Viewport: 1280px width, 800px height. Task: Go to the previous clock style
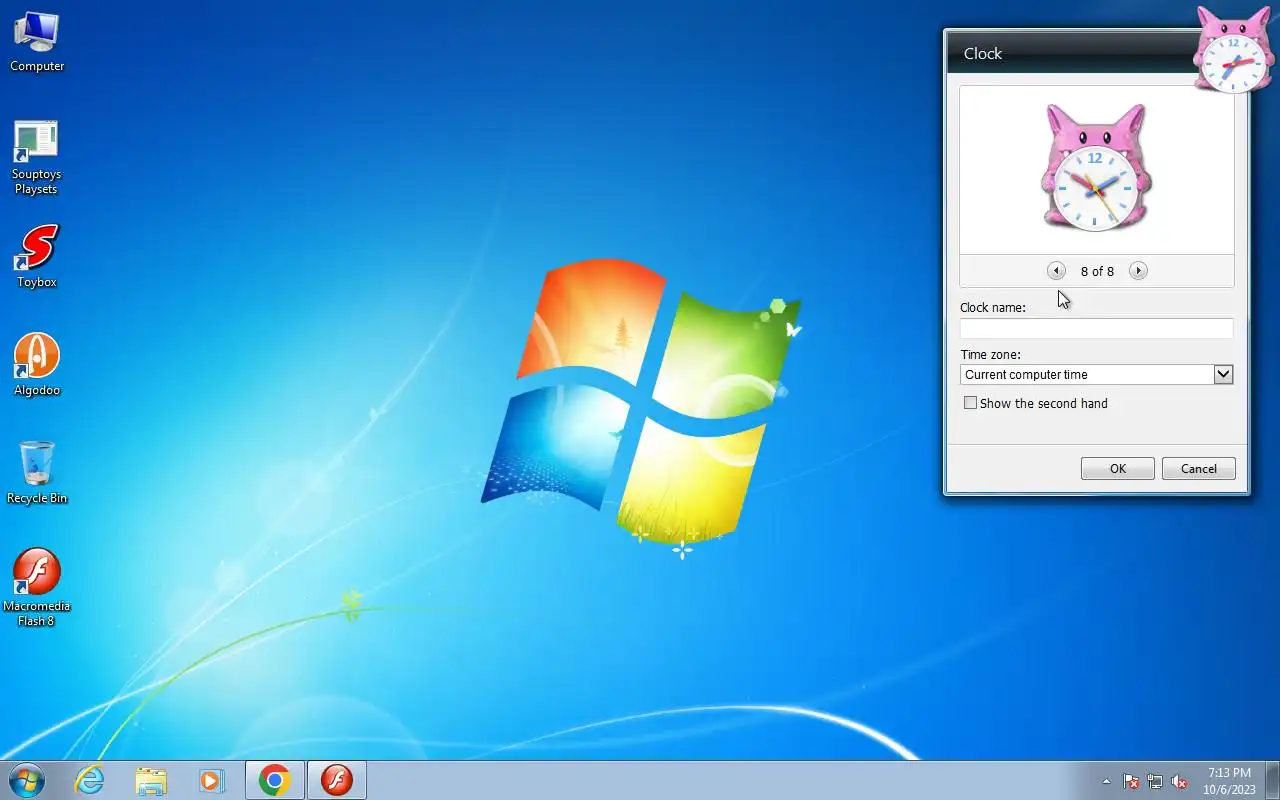coord(1056,271)
